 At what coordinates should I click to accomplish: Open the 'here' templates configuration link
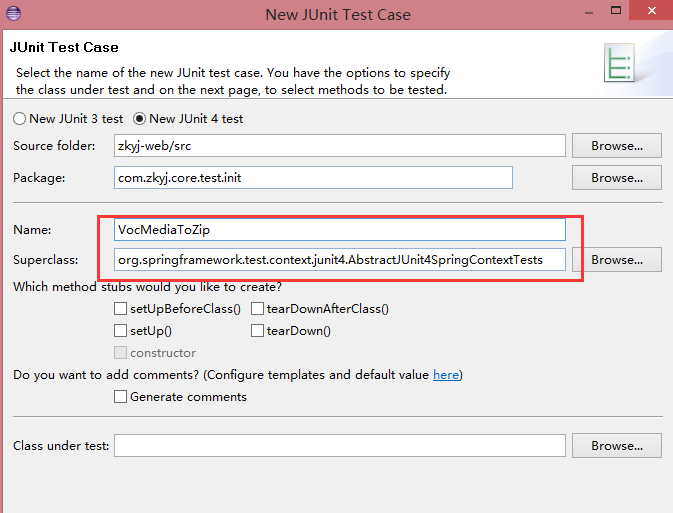[x=445, y=375]
